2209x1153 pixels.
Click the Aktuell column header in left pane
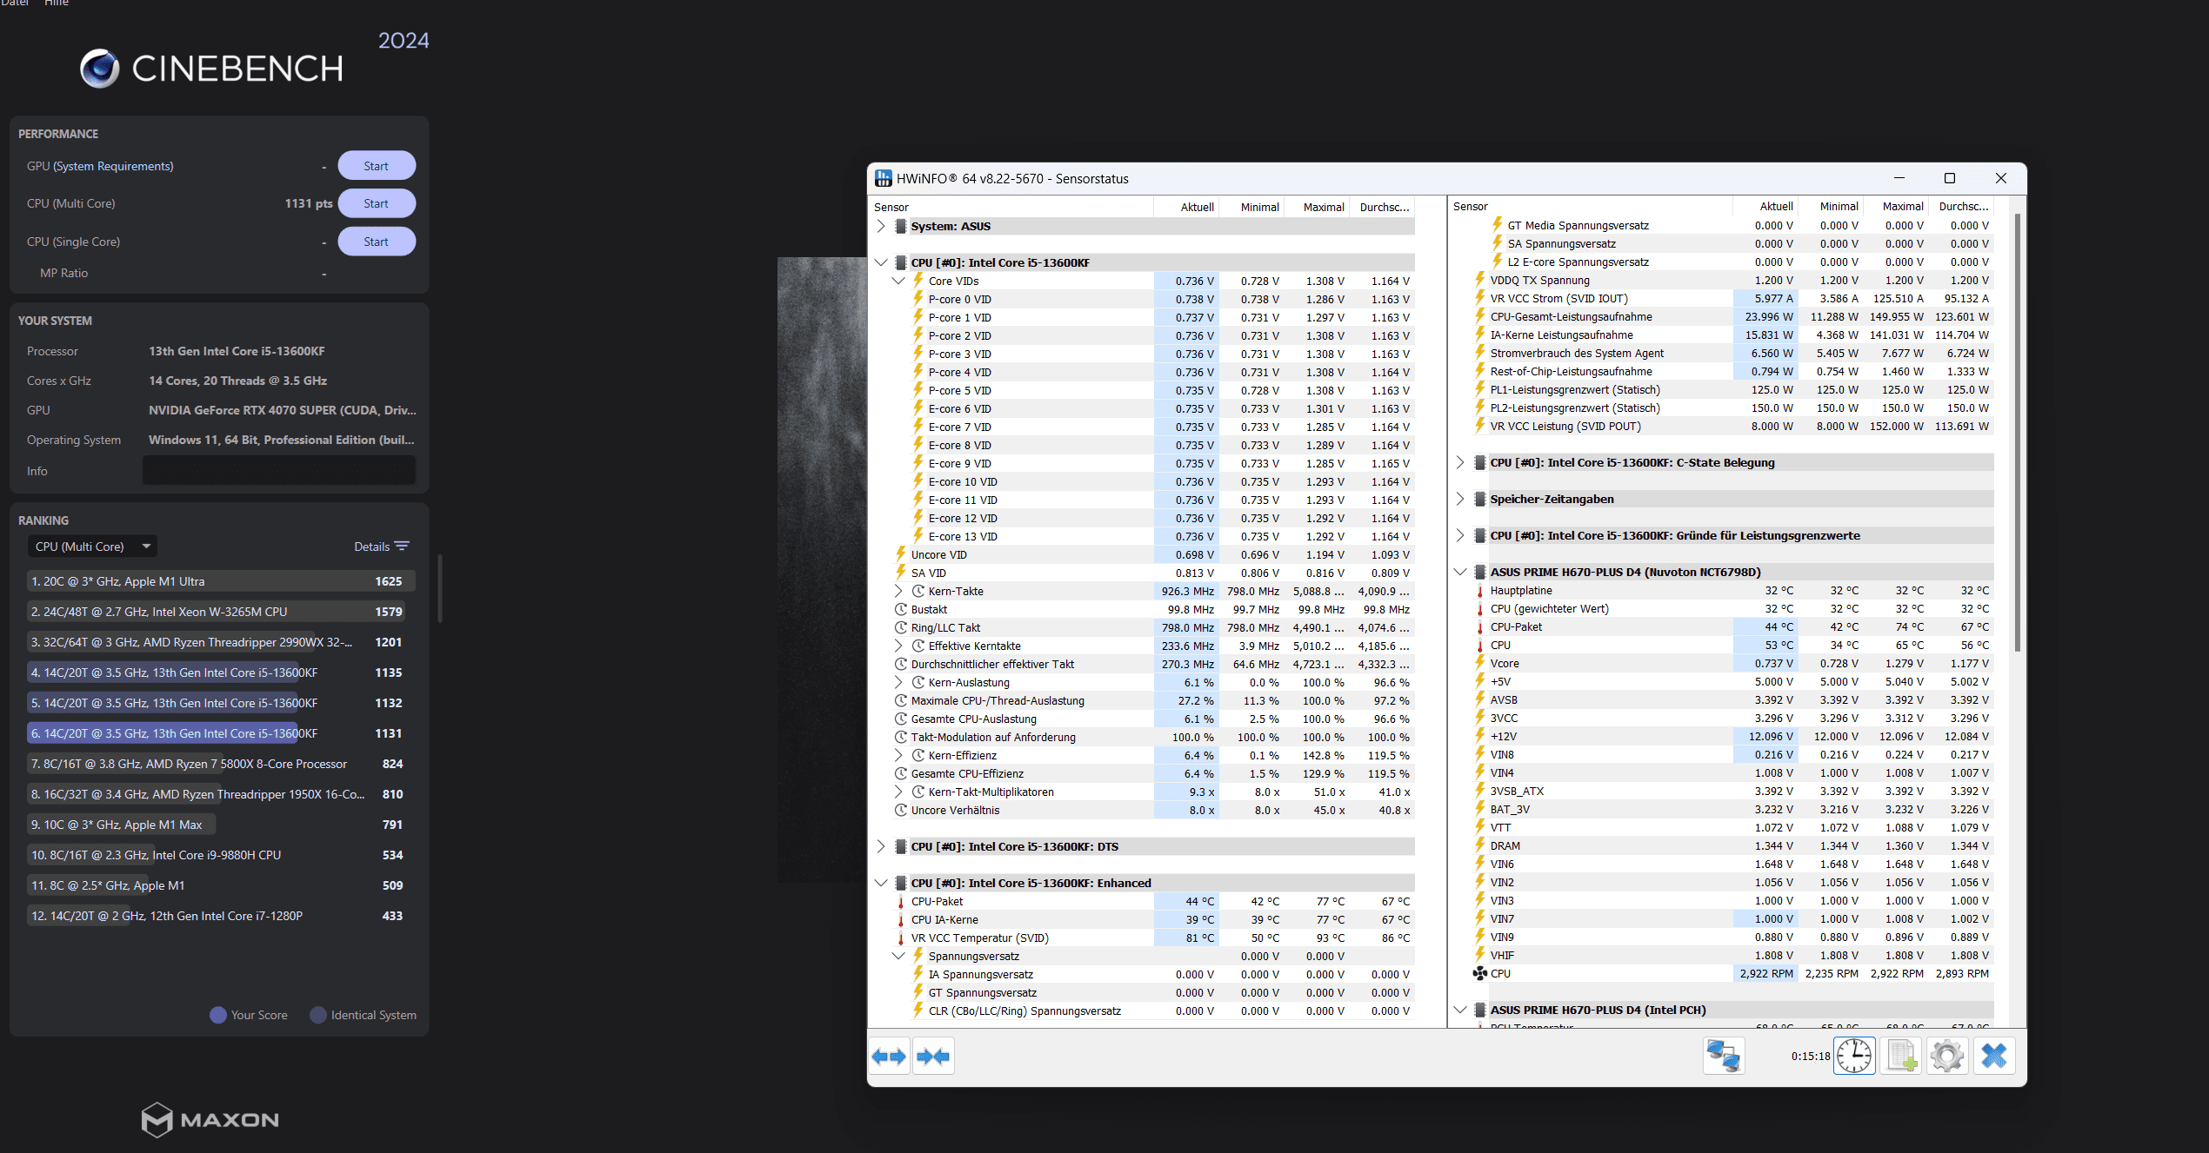pyautogui.click(x=1186, y=207)
